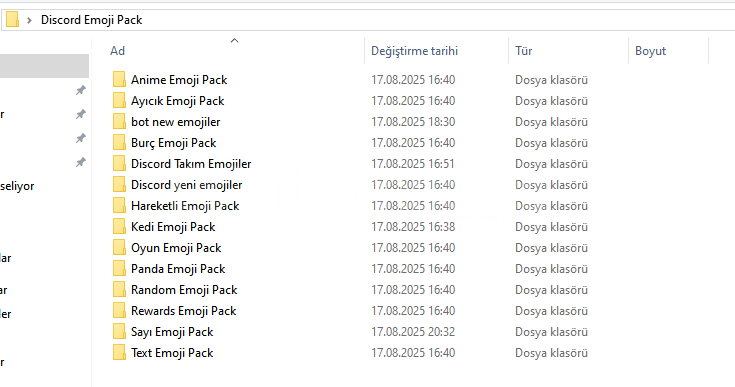735x387 pixels.
Task: Click the folder icon in address bar
Action: (x=13, y=20)
